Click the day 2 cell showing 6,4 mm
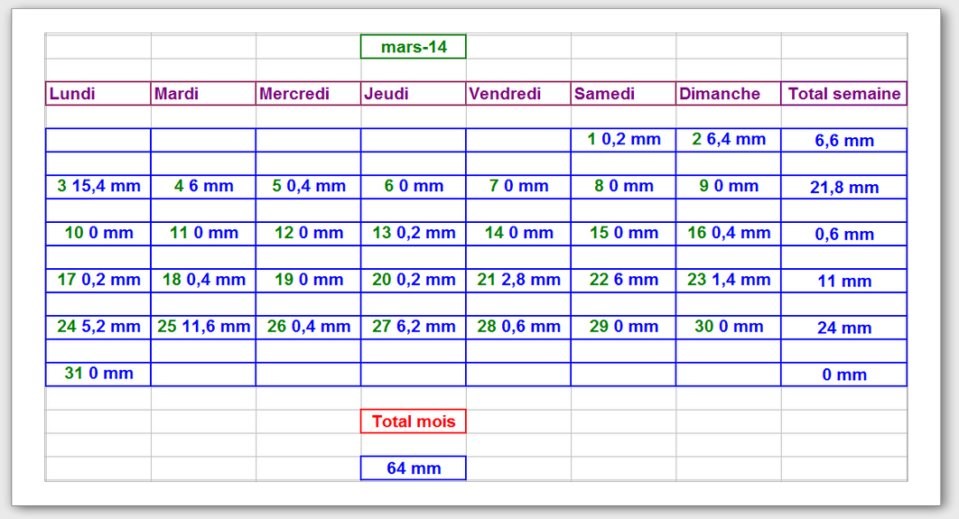959x519 pixels. click(x=728, y=140)
